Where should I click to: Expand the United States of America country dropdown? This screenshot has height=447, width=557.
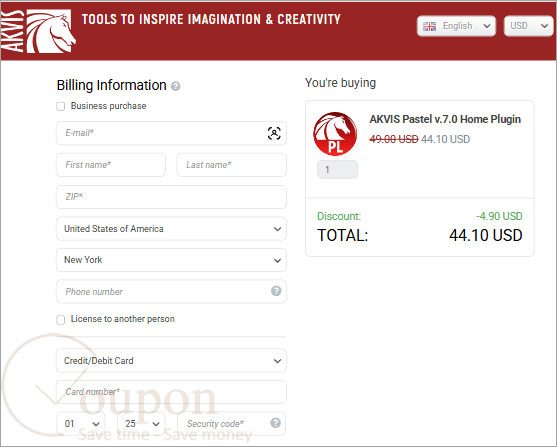[x=171, y=229]
